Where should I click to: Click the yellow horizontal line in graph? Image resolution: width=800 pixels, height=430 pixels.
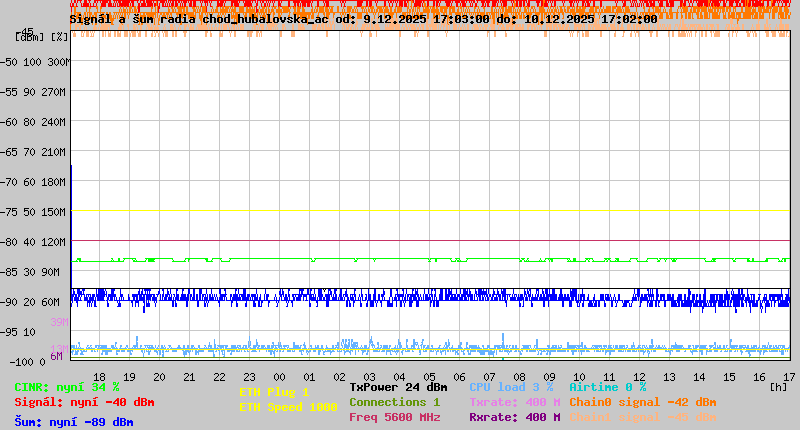430,211
